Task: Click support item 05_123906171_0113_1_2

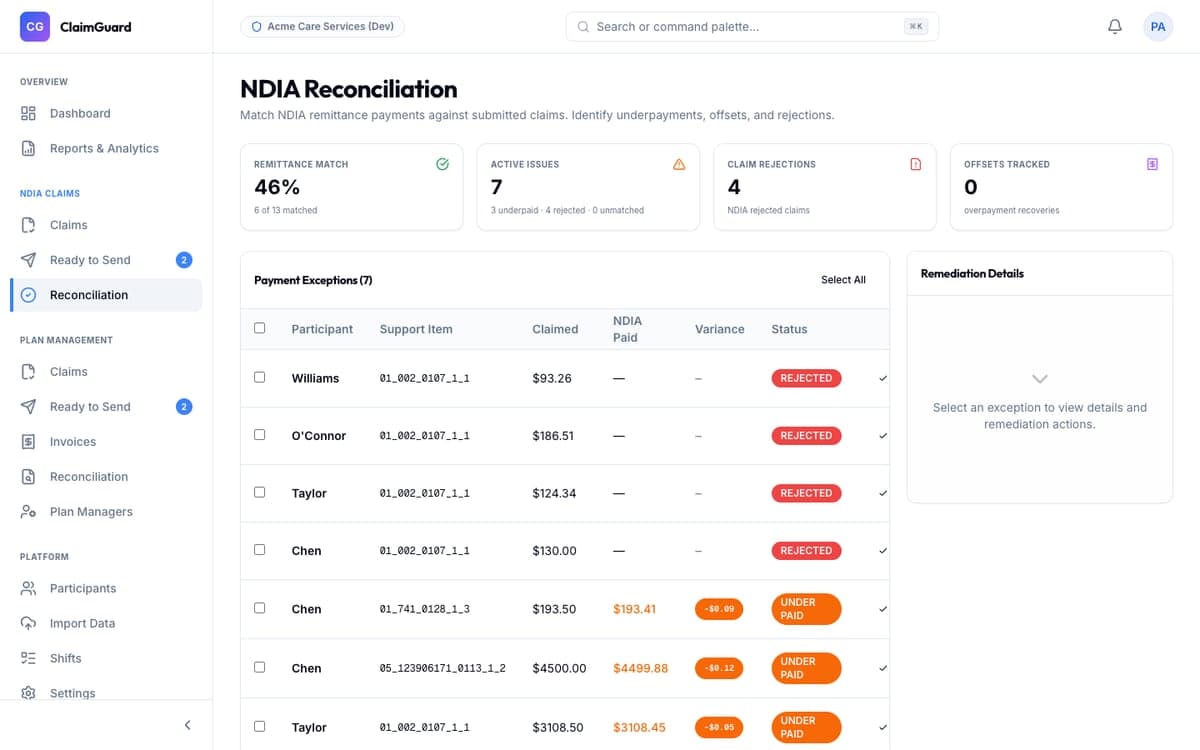Action: pos(442,668)
